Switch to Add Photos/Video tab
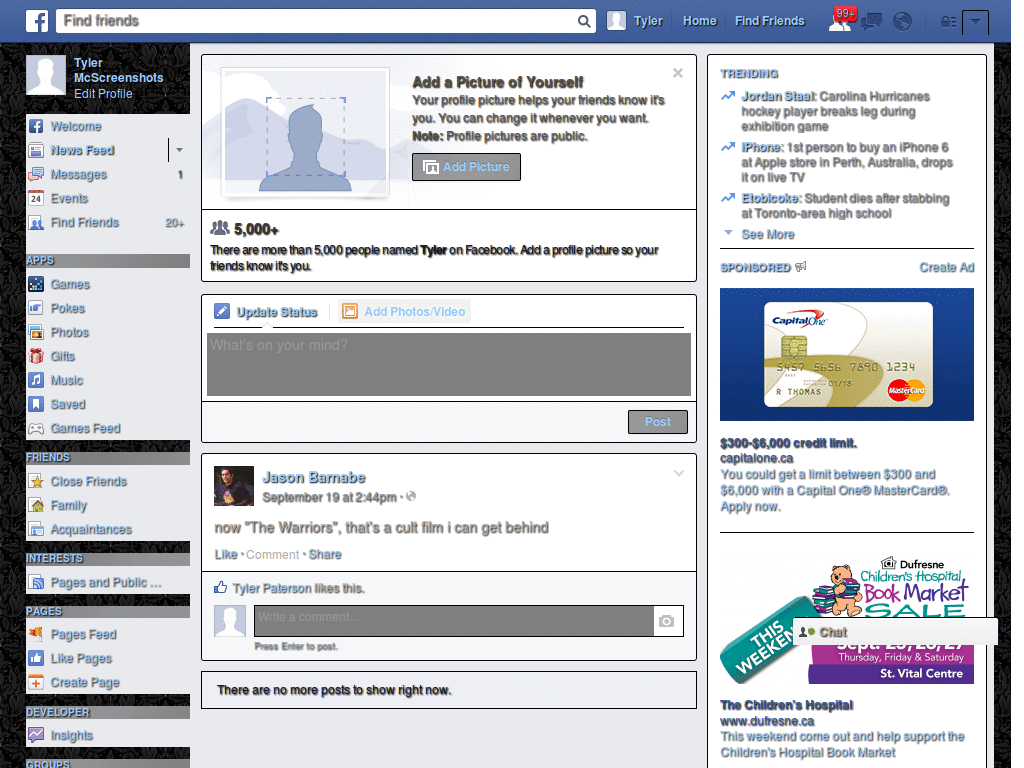The width and height of the screenshot is (1024, 768). tap(404, 312)
